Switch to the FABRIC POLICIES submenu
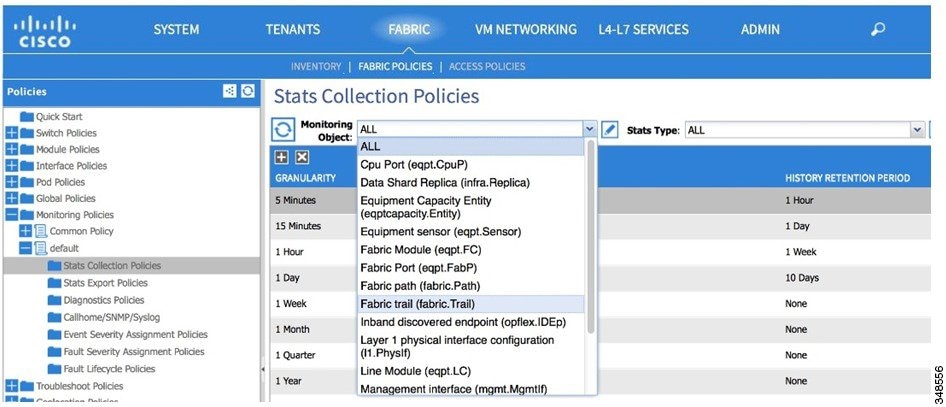 [x=395, y=66]
